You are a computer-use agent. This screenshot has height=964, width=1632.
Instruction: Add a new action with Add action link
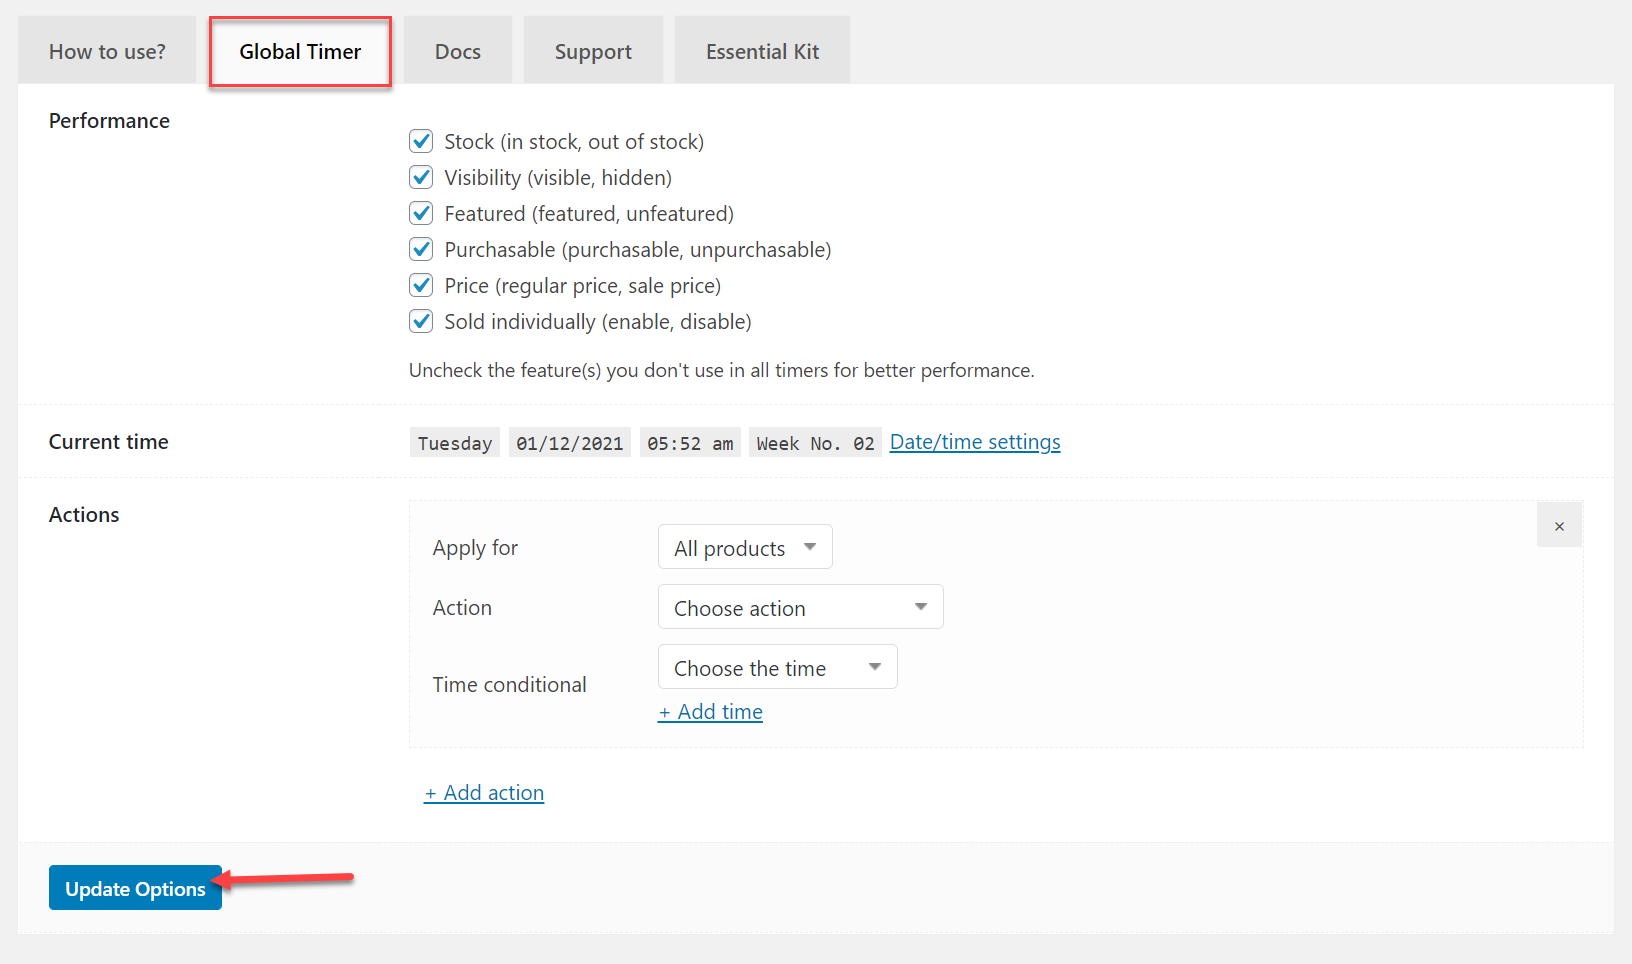pyautogui.click(x=484, y=792)
